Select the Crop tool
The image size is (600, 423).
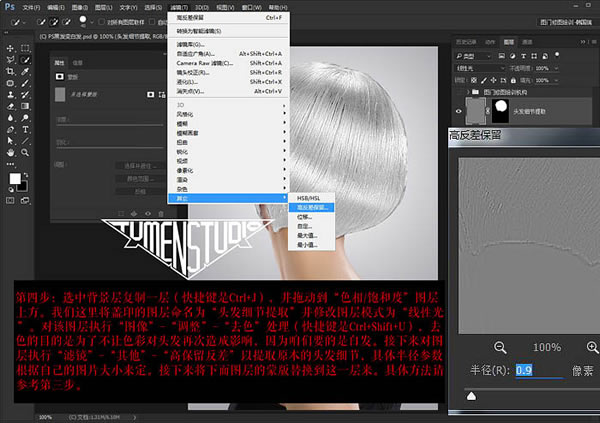10,71
